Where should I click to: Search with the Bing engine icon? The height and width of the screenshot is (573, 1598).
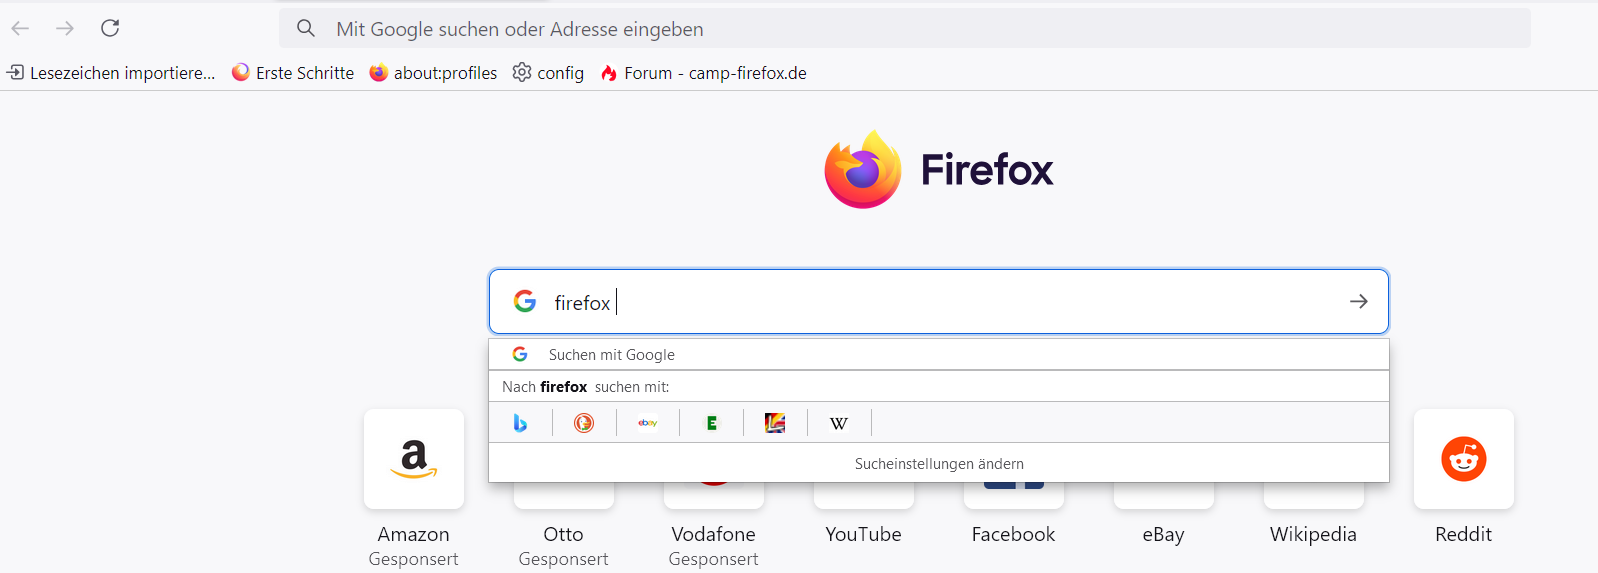pos(520,423)
